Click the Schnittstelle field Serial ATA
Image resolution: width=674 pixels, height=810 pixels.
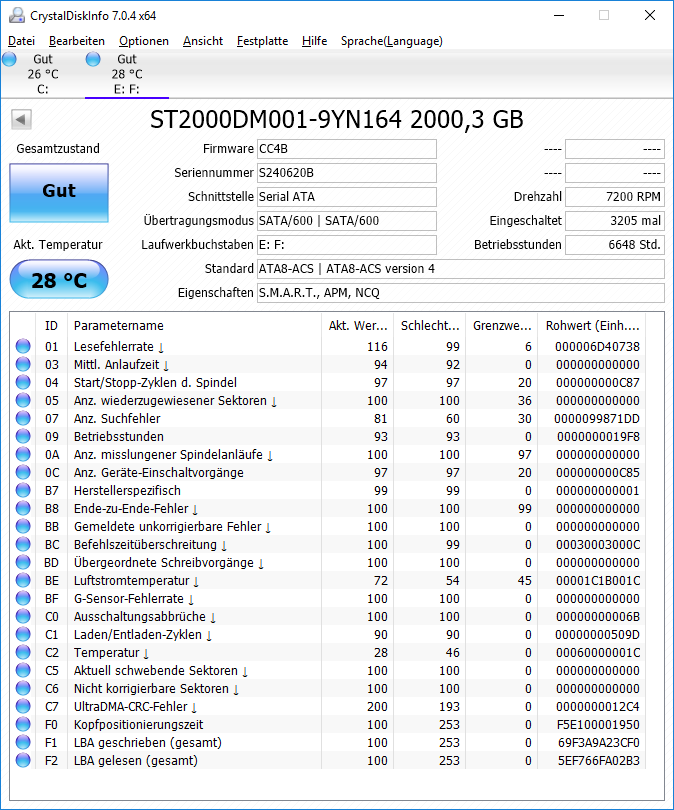pos(347,197)
